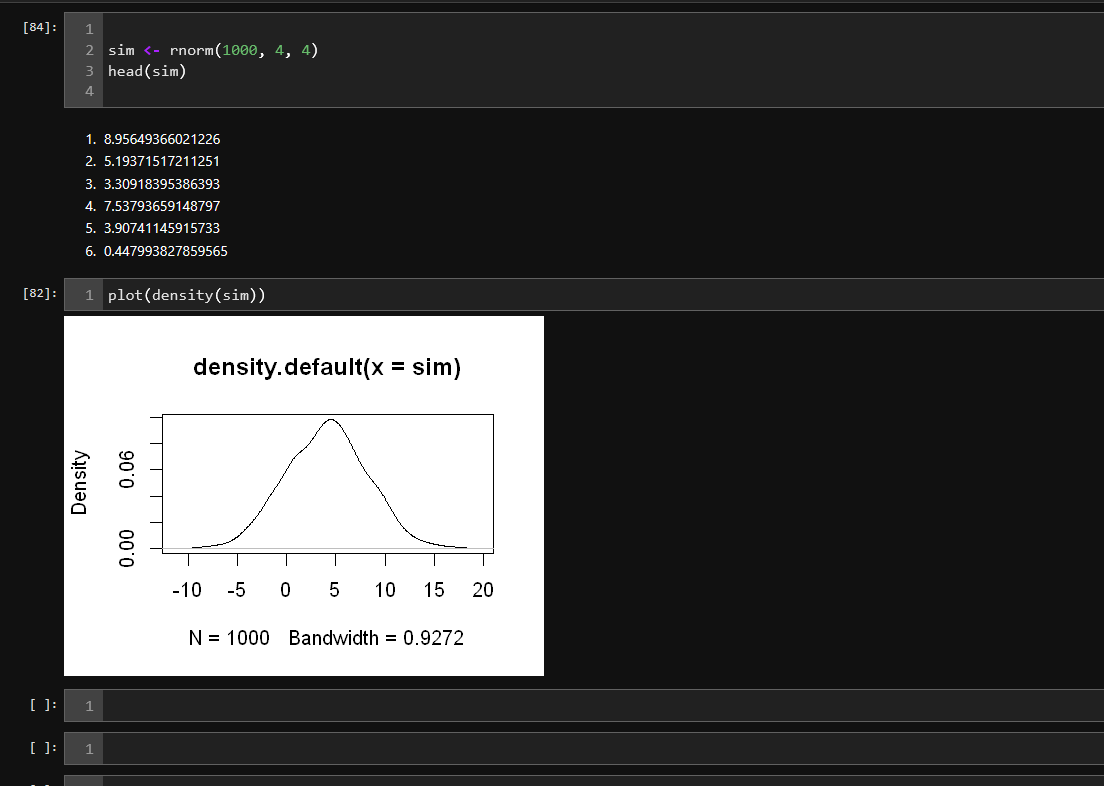This screenshot has height=786, width=1104.
Task: Select cell prompt [82]:
Action: tap(39, 293)
